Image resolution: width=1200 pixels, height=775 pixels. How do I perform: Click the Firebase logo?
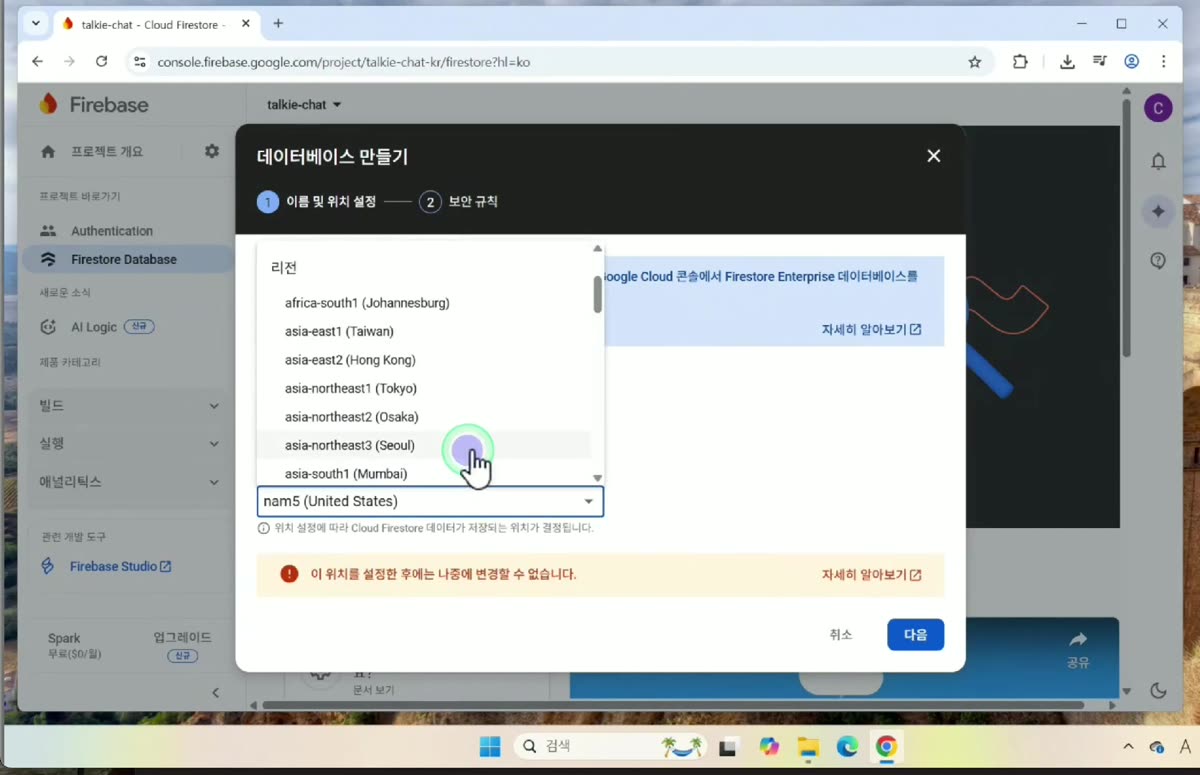(x=93, y=104)
